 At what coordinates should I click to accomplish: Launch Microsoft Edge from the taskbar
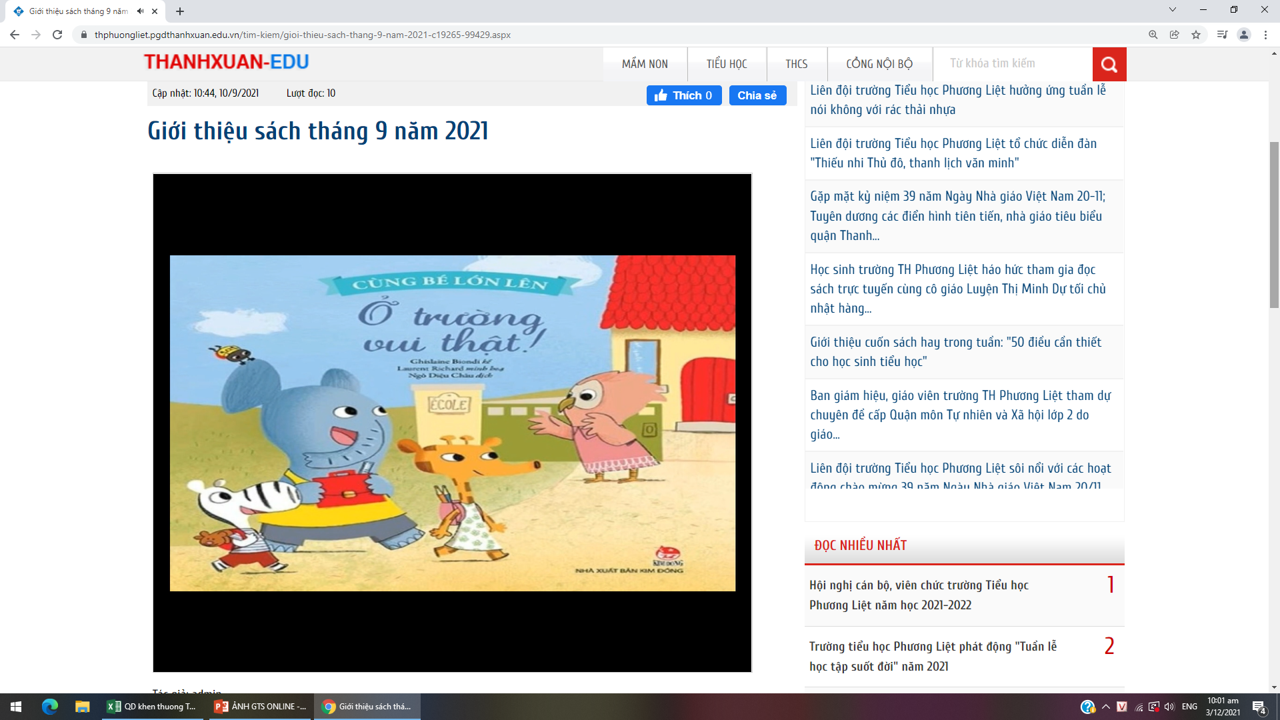50,707
